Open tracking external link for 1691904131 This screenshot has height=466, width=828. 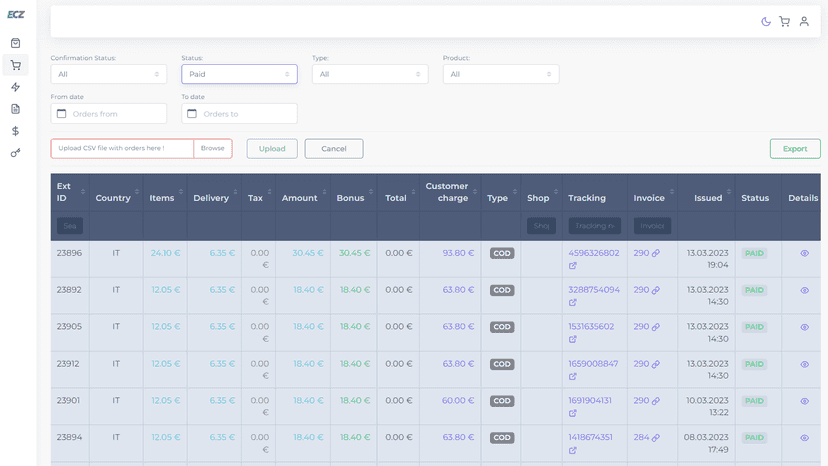tap(572, 413)
